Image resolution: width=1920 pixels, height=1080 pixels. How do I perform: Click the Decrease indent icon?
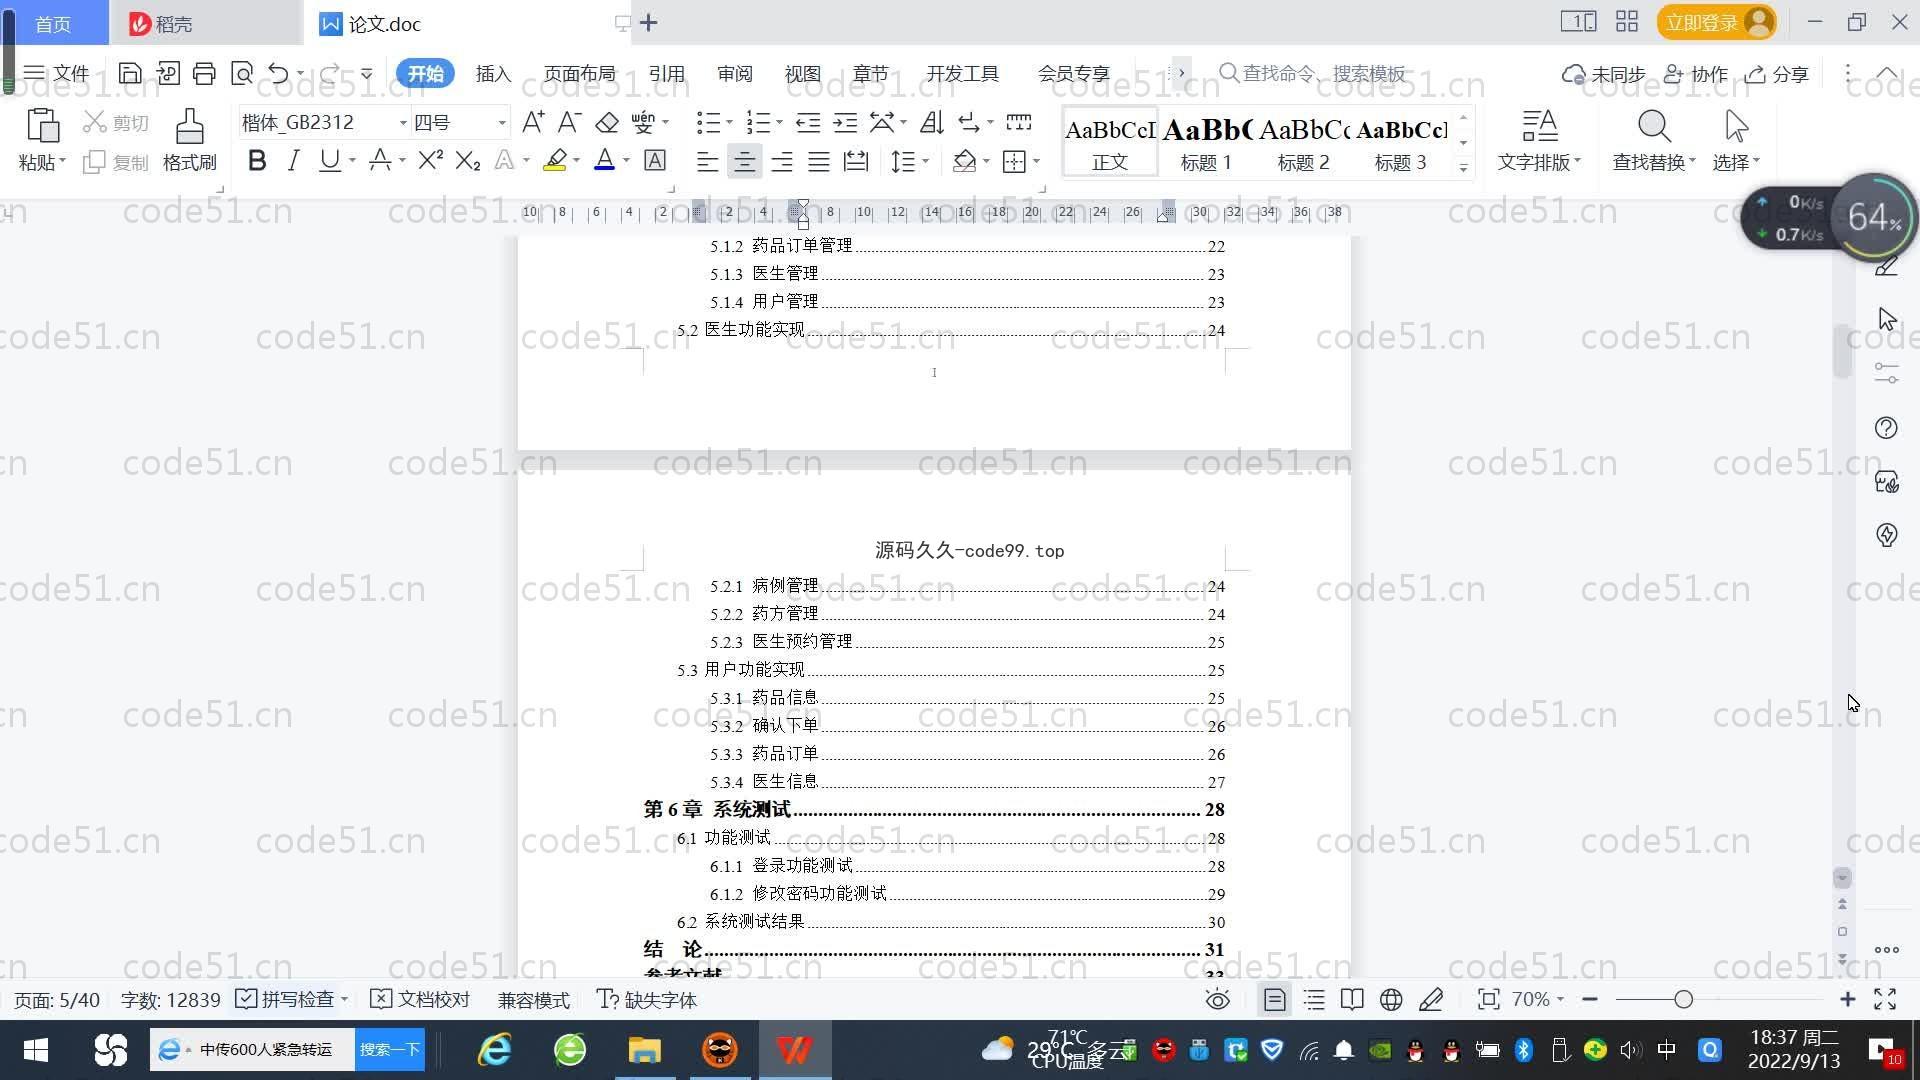tap(808, 122)
